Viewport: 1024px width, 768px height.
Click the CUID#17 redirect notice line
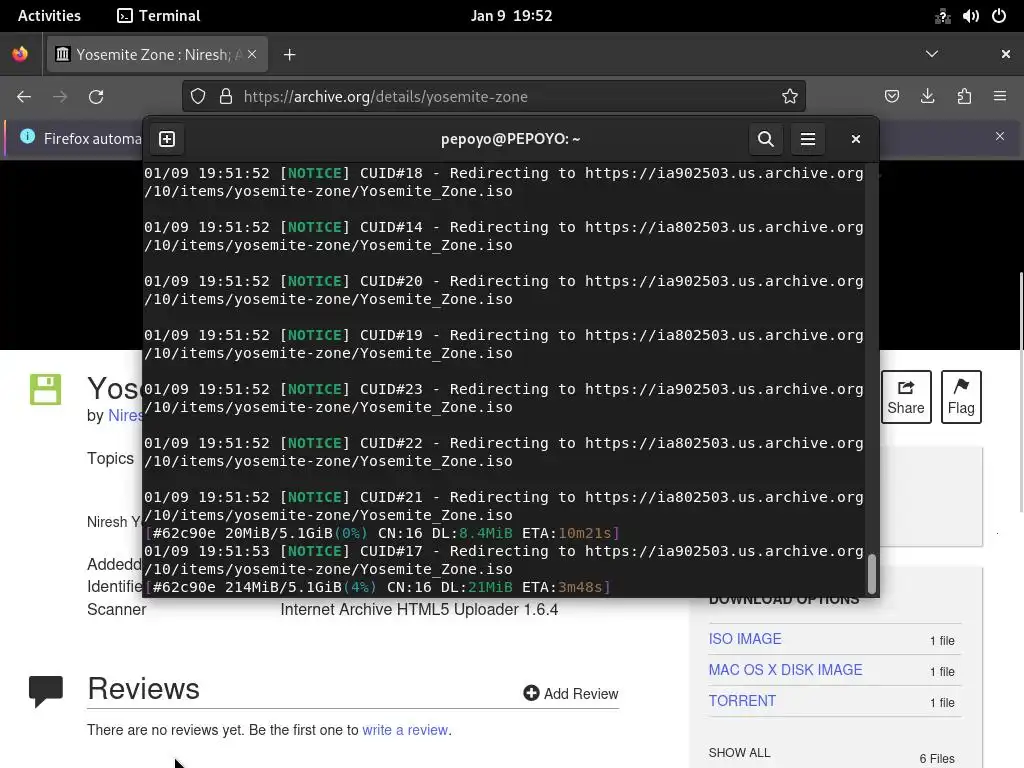click(504, 560)
